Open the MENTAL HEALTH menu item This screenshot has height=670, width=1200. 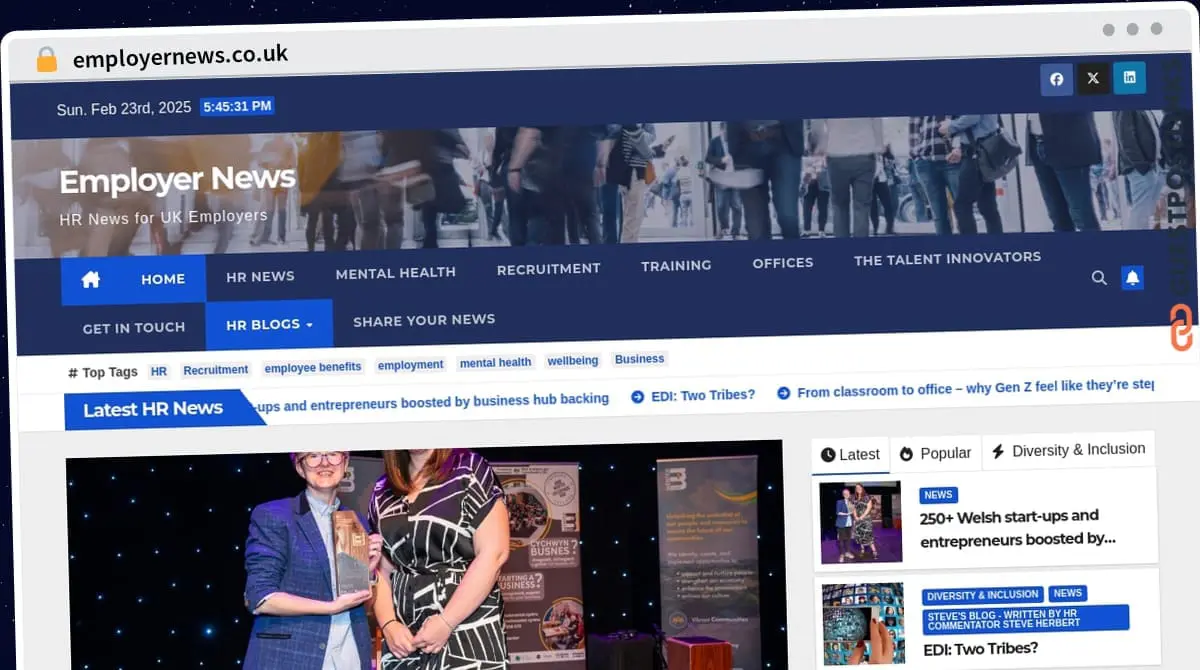[x=395, y=272]
